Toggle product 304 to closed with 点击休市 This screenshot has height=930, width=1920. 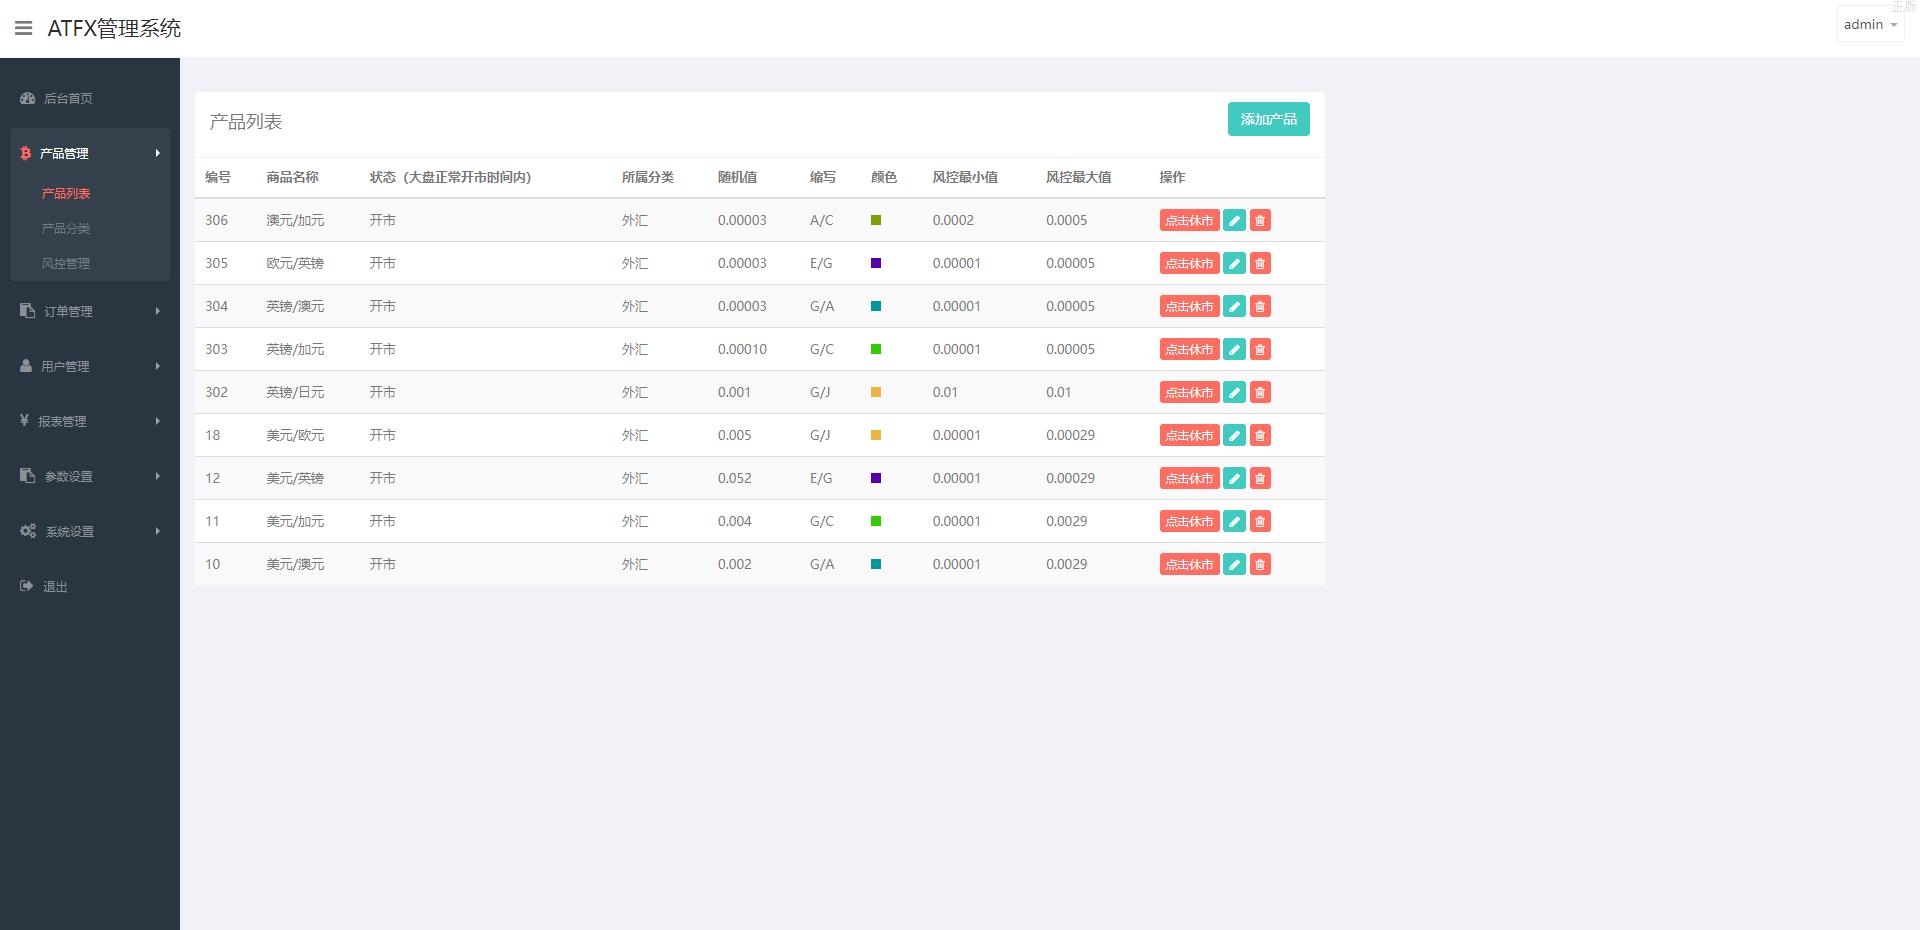tap(1189, 307)
